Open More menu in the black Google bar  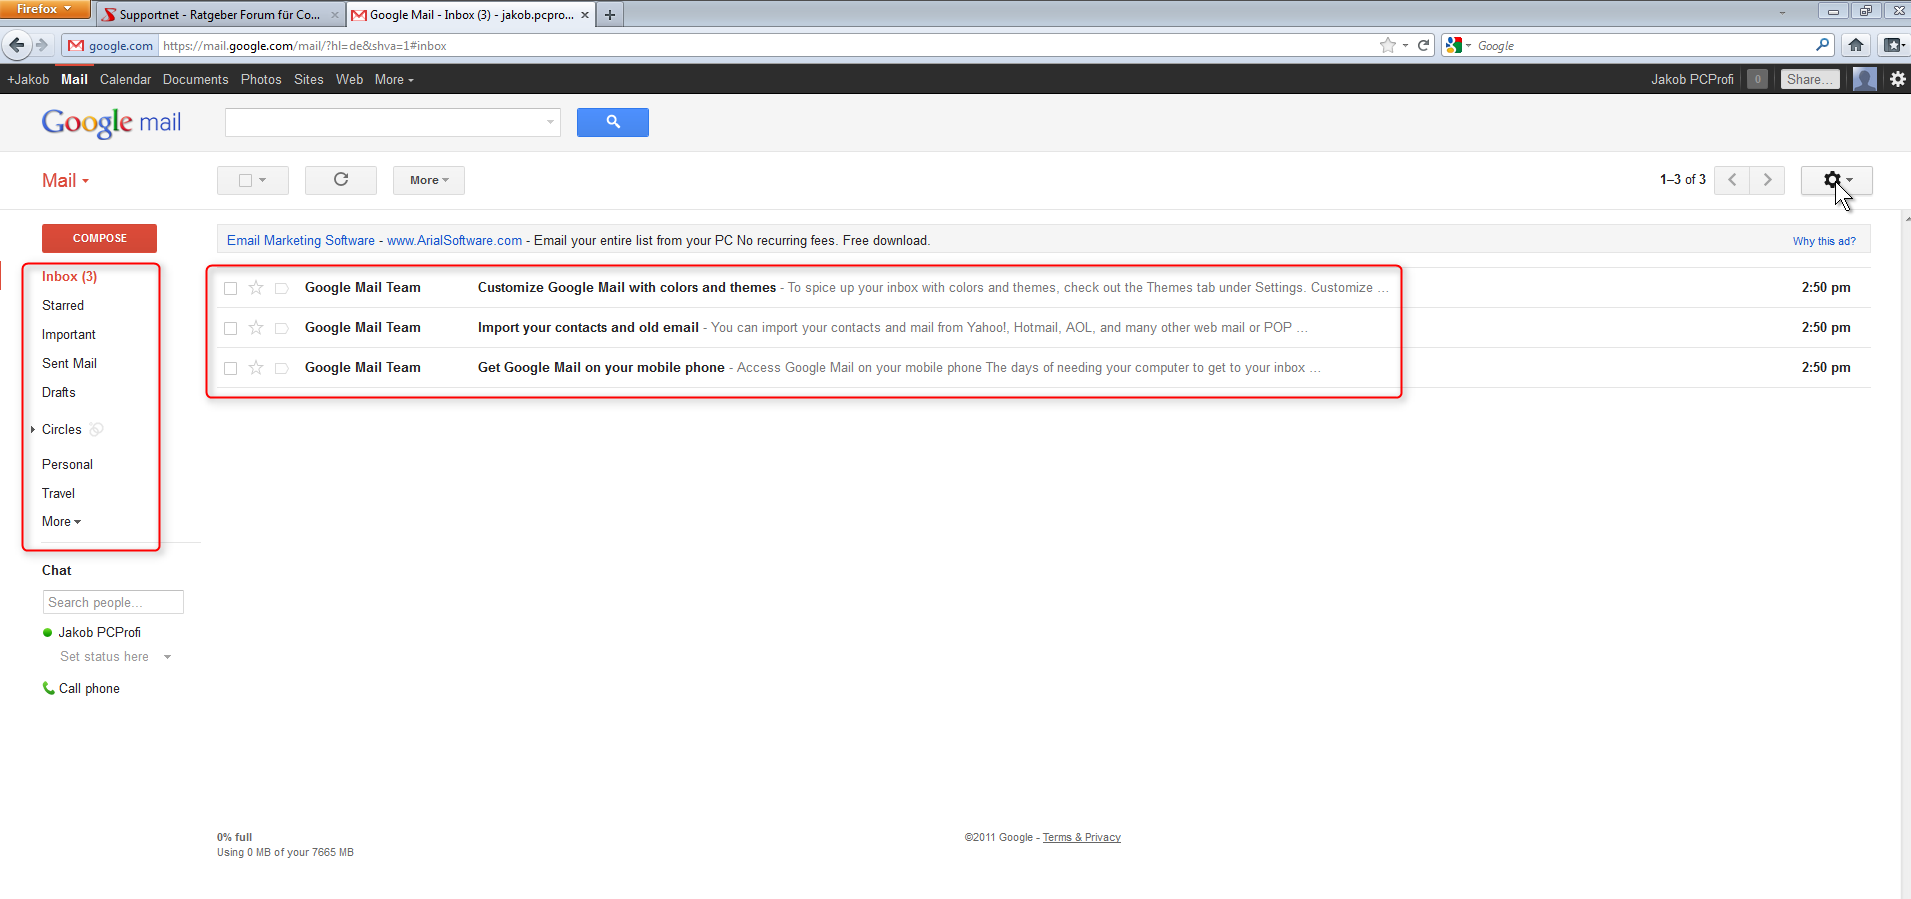point(394,79)
